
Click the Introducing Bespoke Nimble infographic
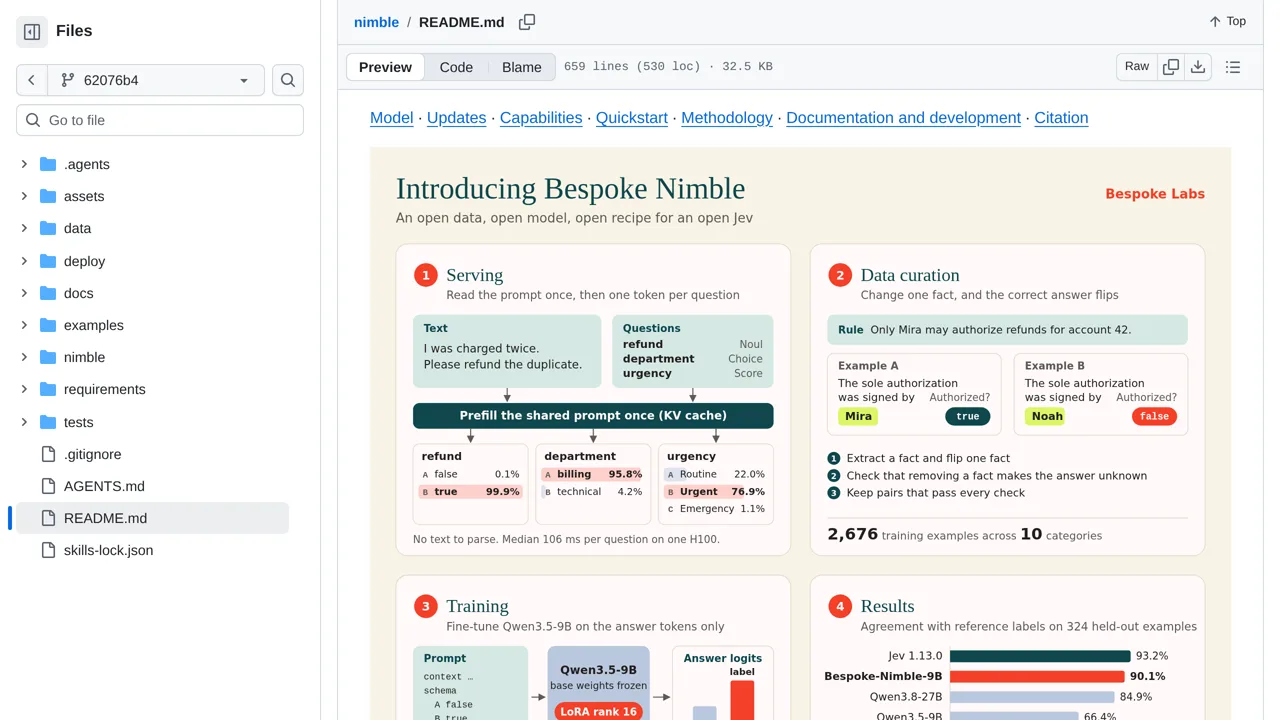(x=800, y=434)
